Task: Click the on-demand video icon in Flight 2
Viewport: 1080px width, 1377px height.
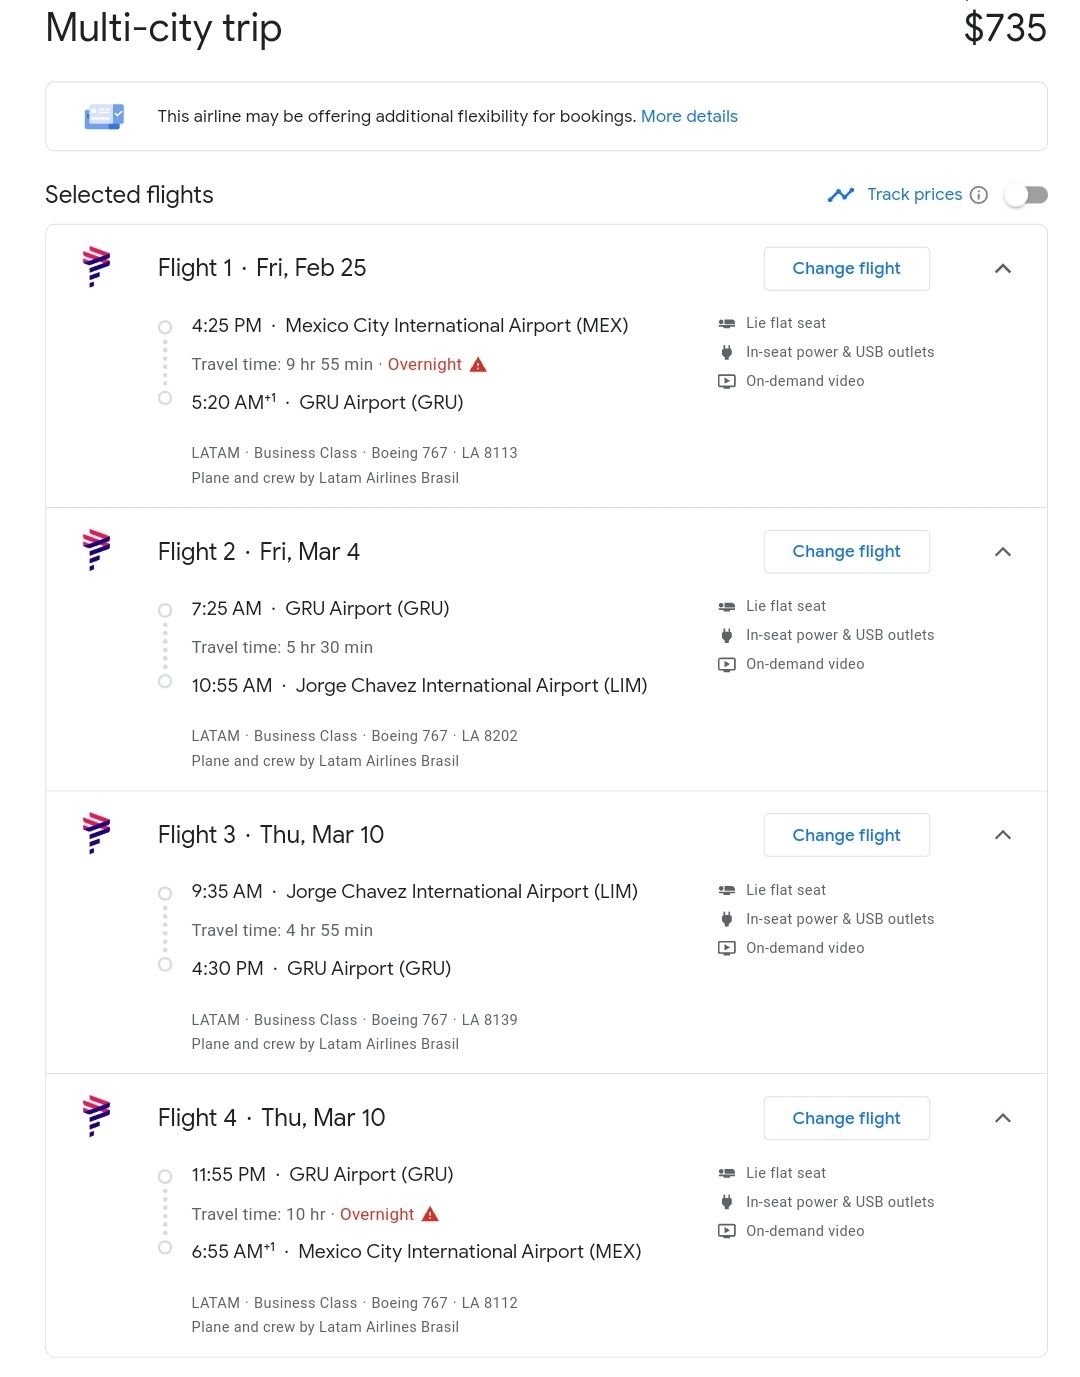Action: tap(727, 664)
